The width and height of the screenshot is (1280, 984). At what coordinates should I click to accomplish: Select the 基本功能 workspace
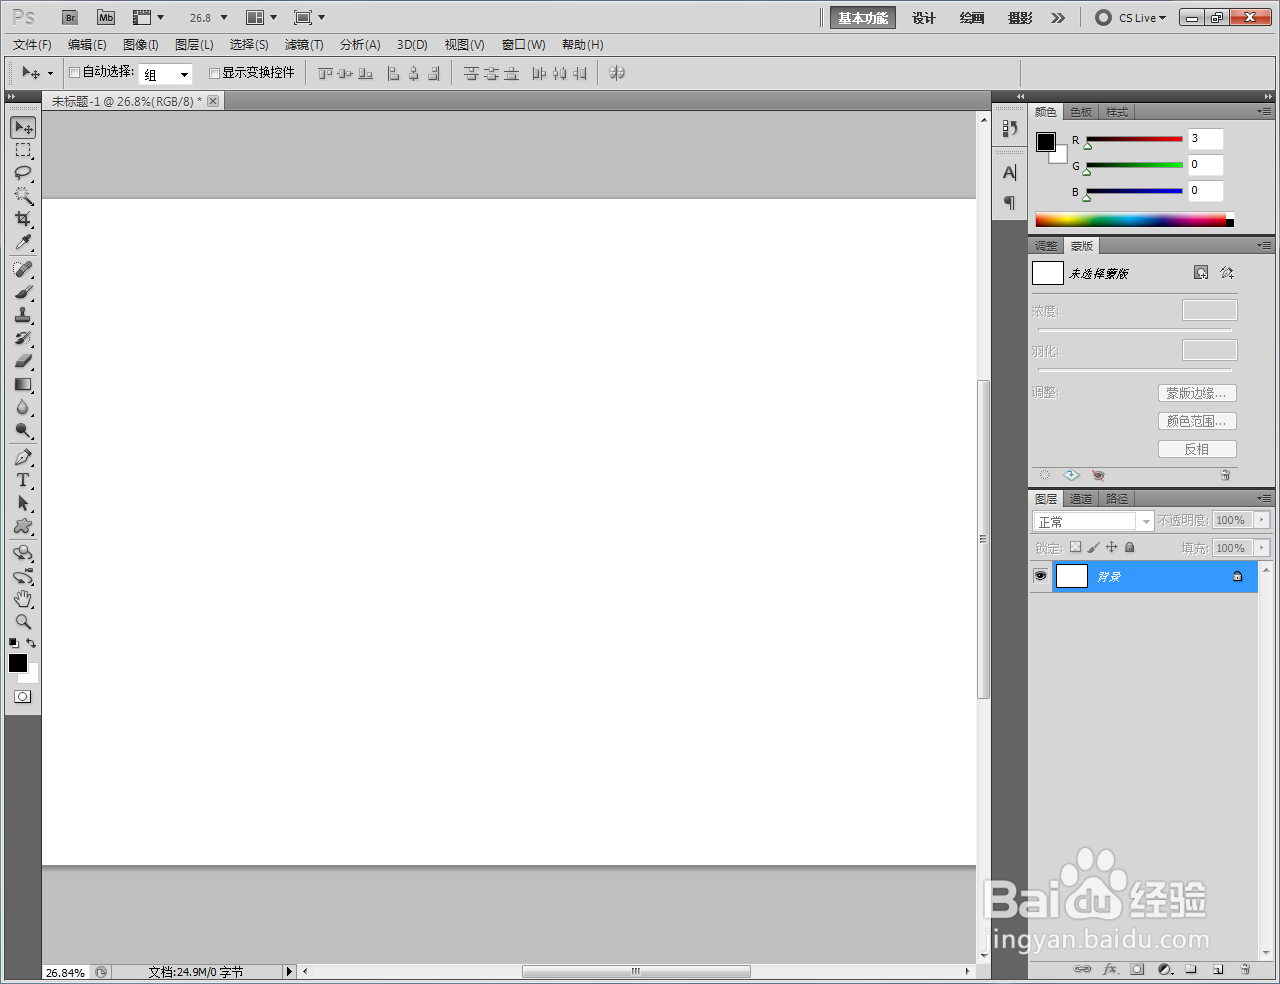pos(863,18)
